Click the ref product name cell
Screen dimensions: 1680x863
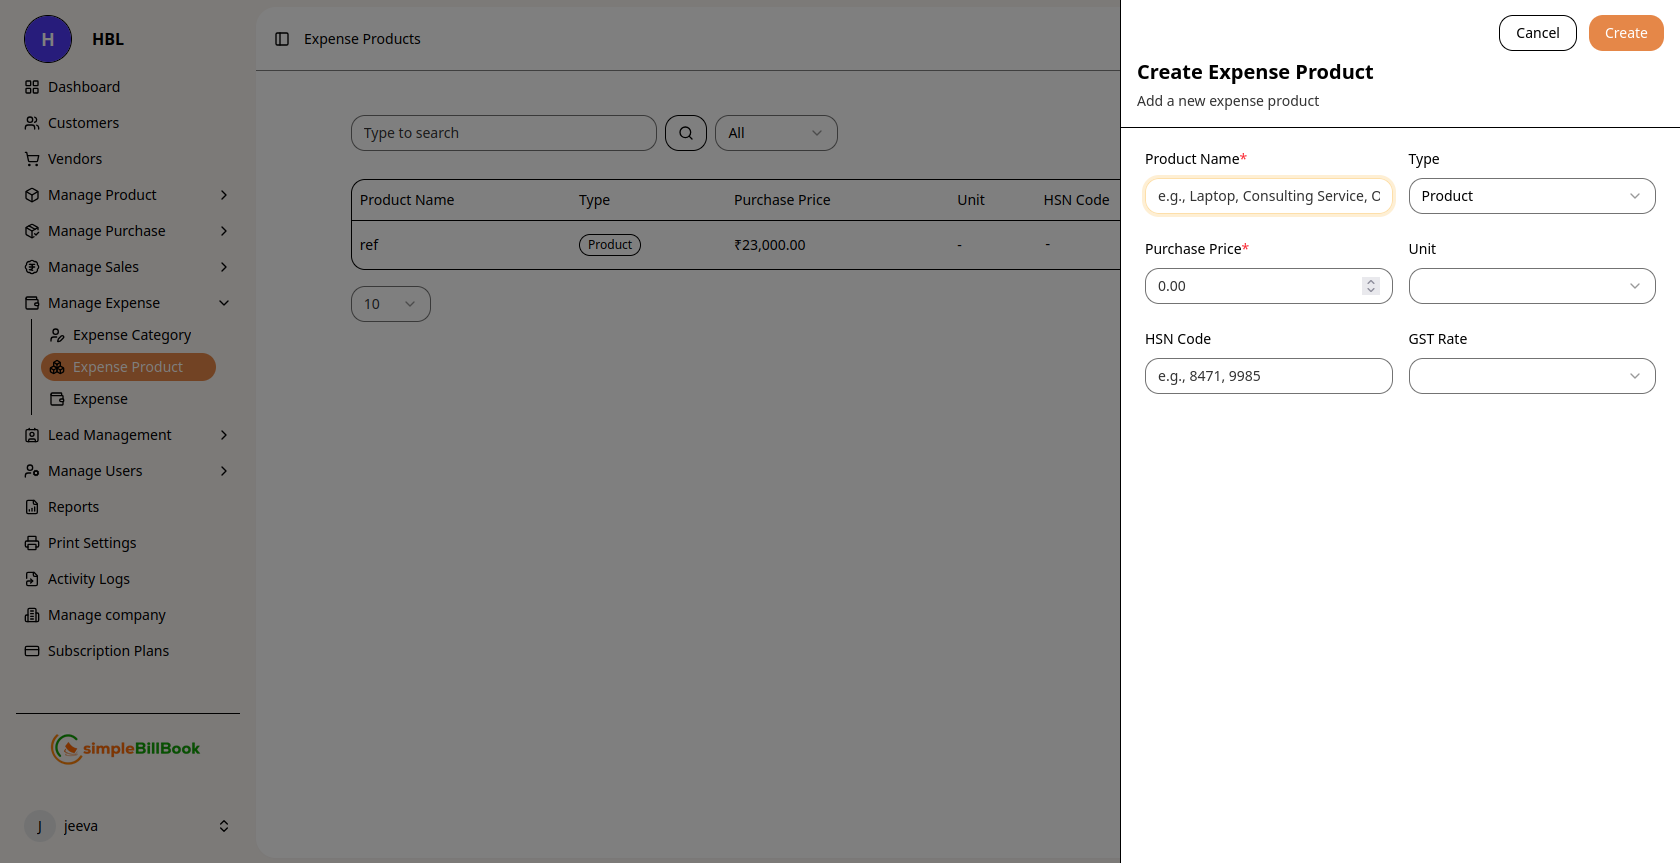(x=369, y=245)
